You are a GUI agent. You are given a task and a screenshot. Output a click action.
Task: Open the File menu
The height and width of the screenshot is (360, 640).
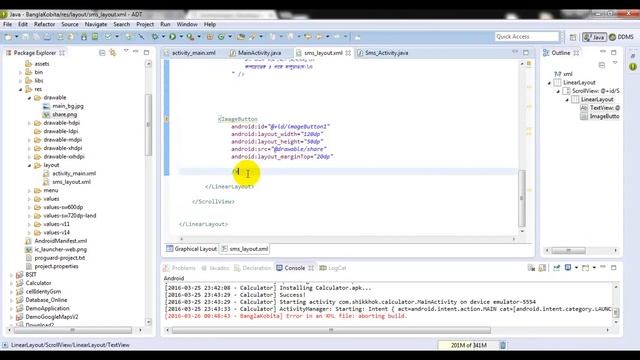click(x=7, y=24)
